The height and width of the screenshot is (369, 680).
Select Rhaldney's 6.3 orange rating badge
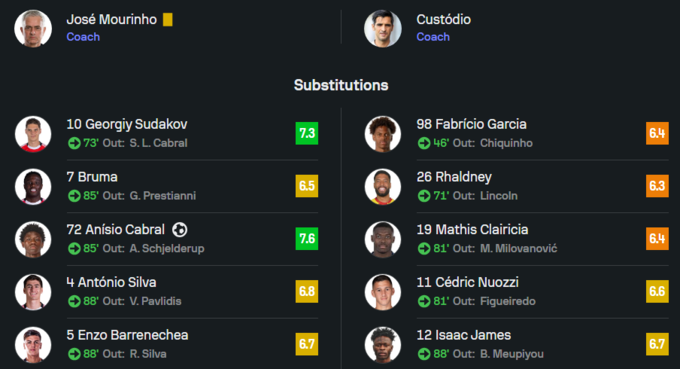tap(657, 186)
